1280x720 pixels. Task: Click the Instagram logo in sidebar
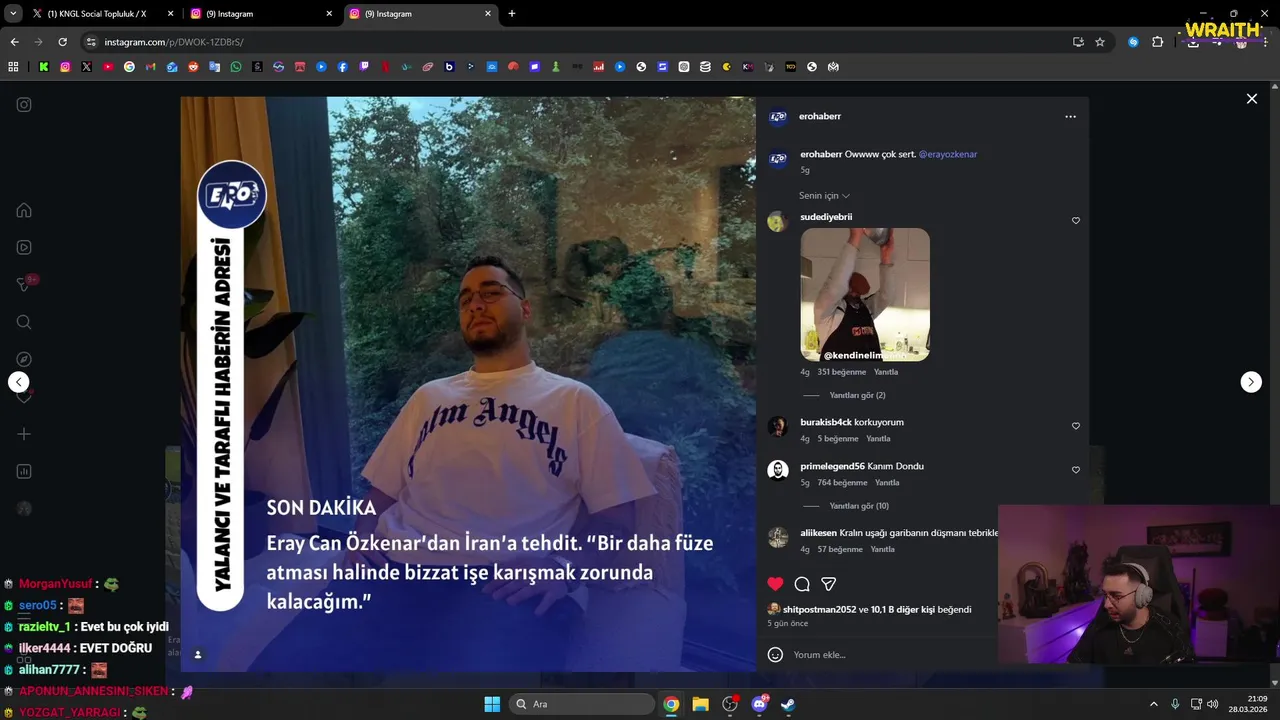click(24, 104)
